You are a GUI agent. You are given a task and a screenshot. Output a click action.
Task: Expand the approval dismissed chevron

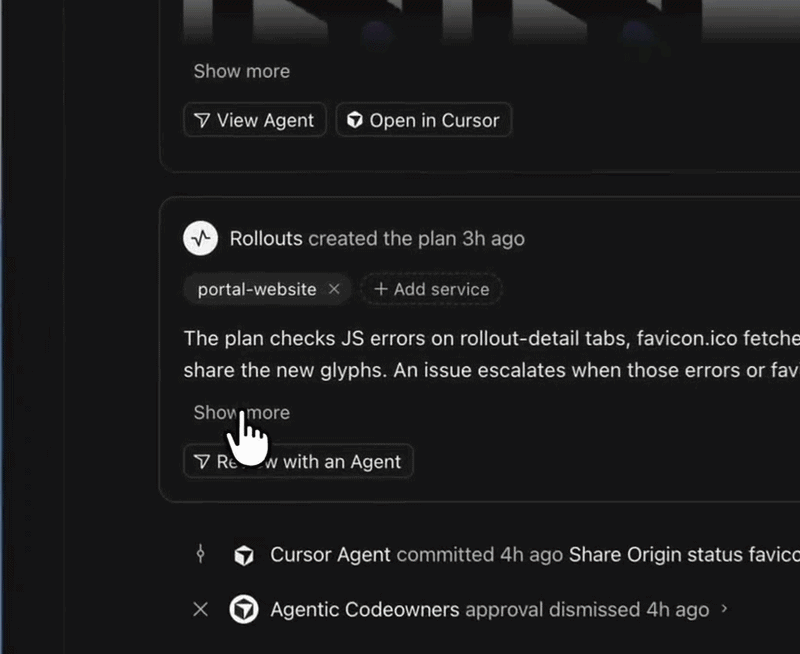[724, 609]
